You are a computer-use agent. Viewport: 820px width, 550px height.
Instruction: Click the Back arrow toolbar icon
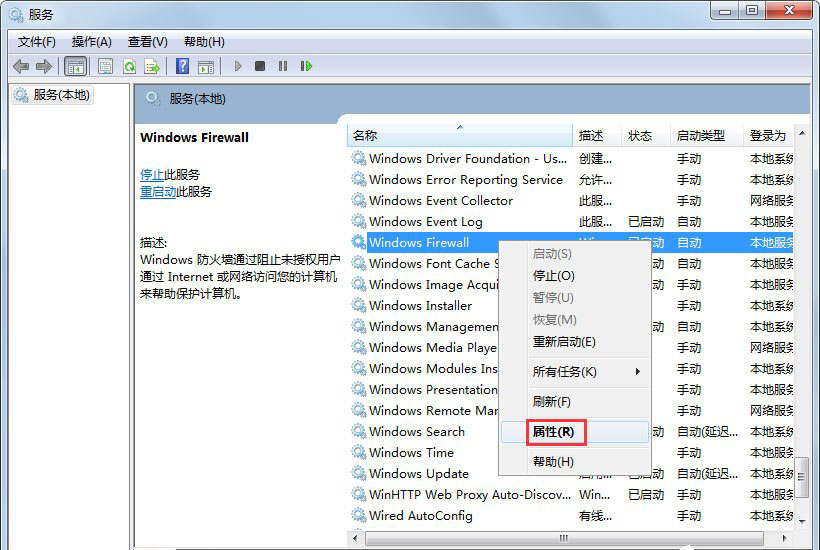click(21, 66)
